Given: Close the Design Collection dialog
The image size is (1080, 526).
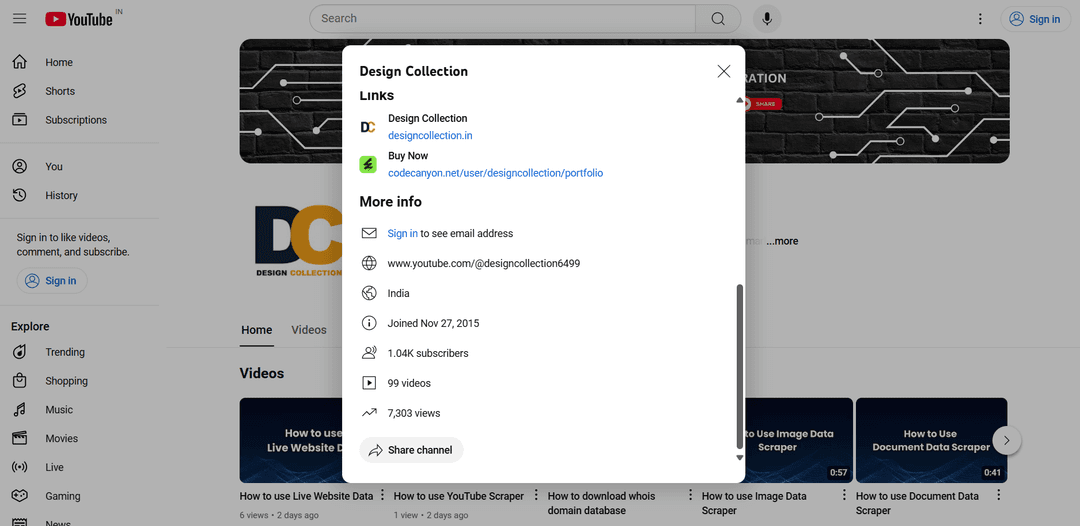Looking at the screenshot, I should (723, 71).
